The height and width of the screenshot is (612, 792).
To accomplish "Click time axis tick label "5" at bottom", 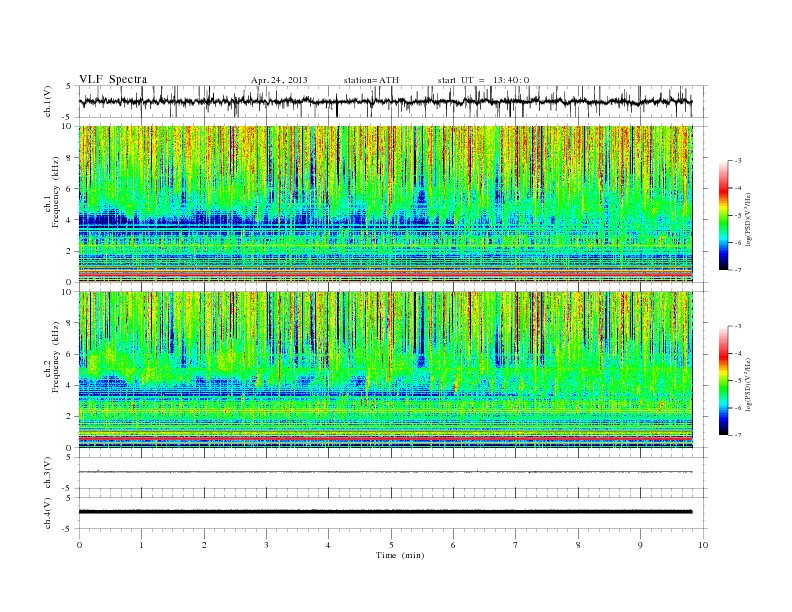I will (x=391, y=545).
